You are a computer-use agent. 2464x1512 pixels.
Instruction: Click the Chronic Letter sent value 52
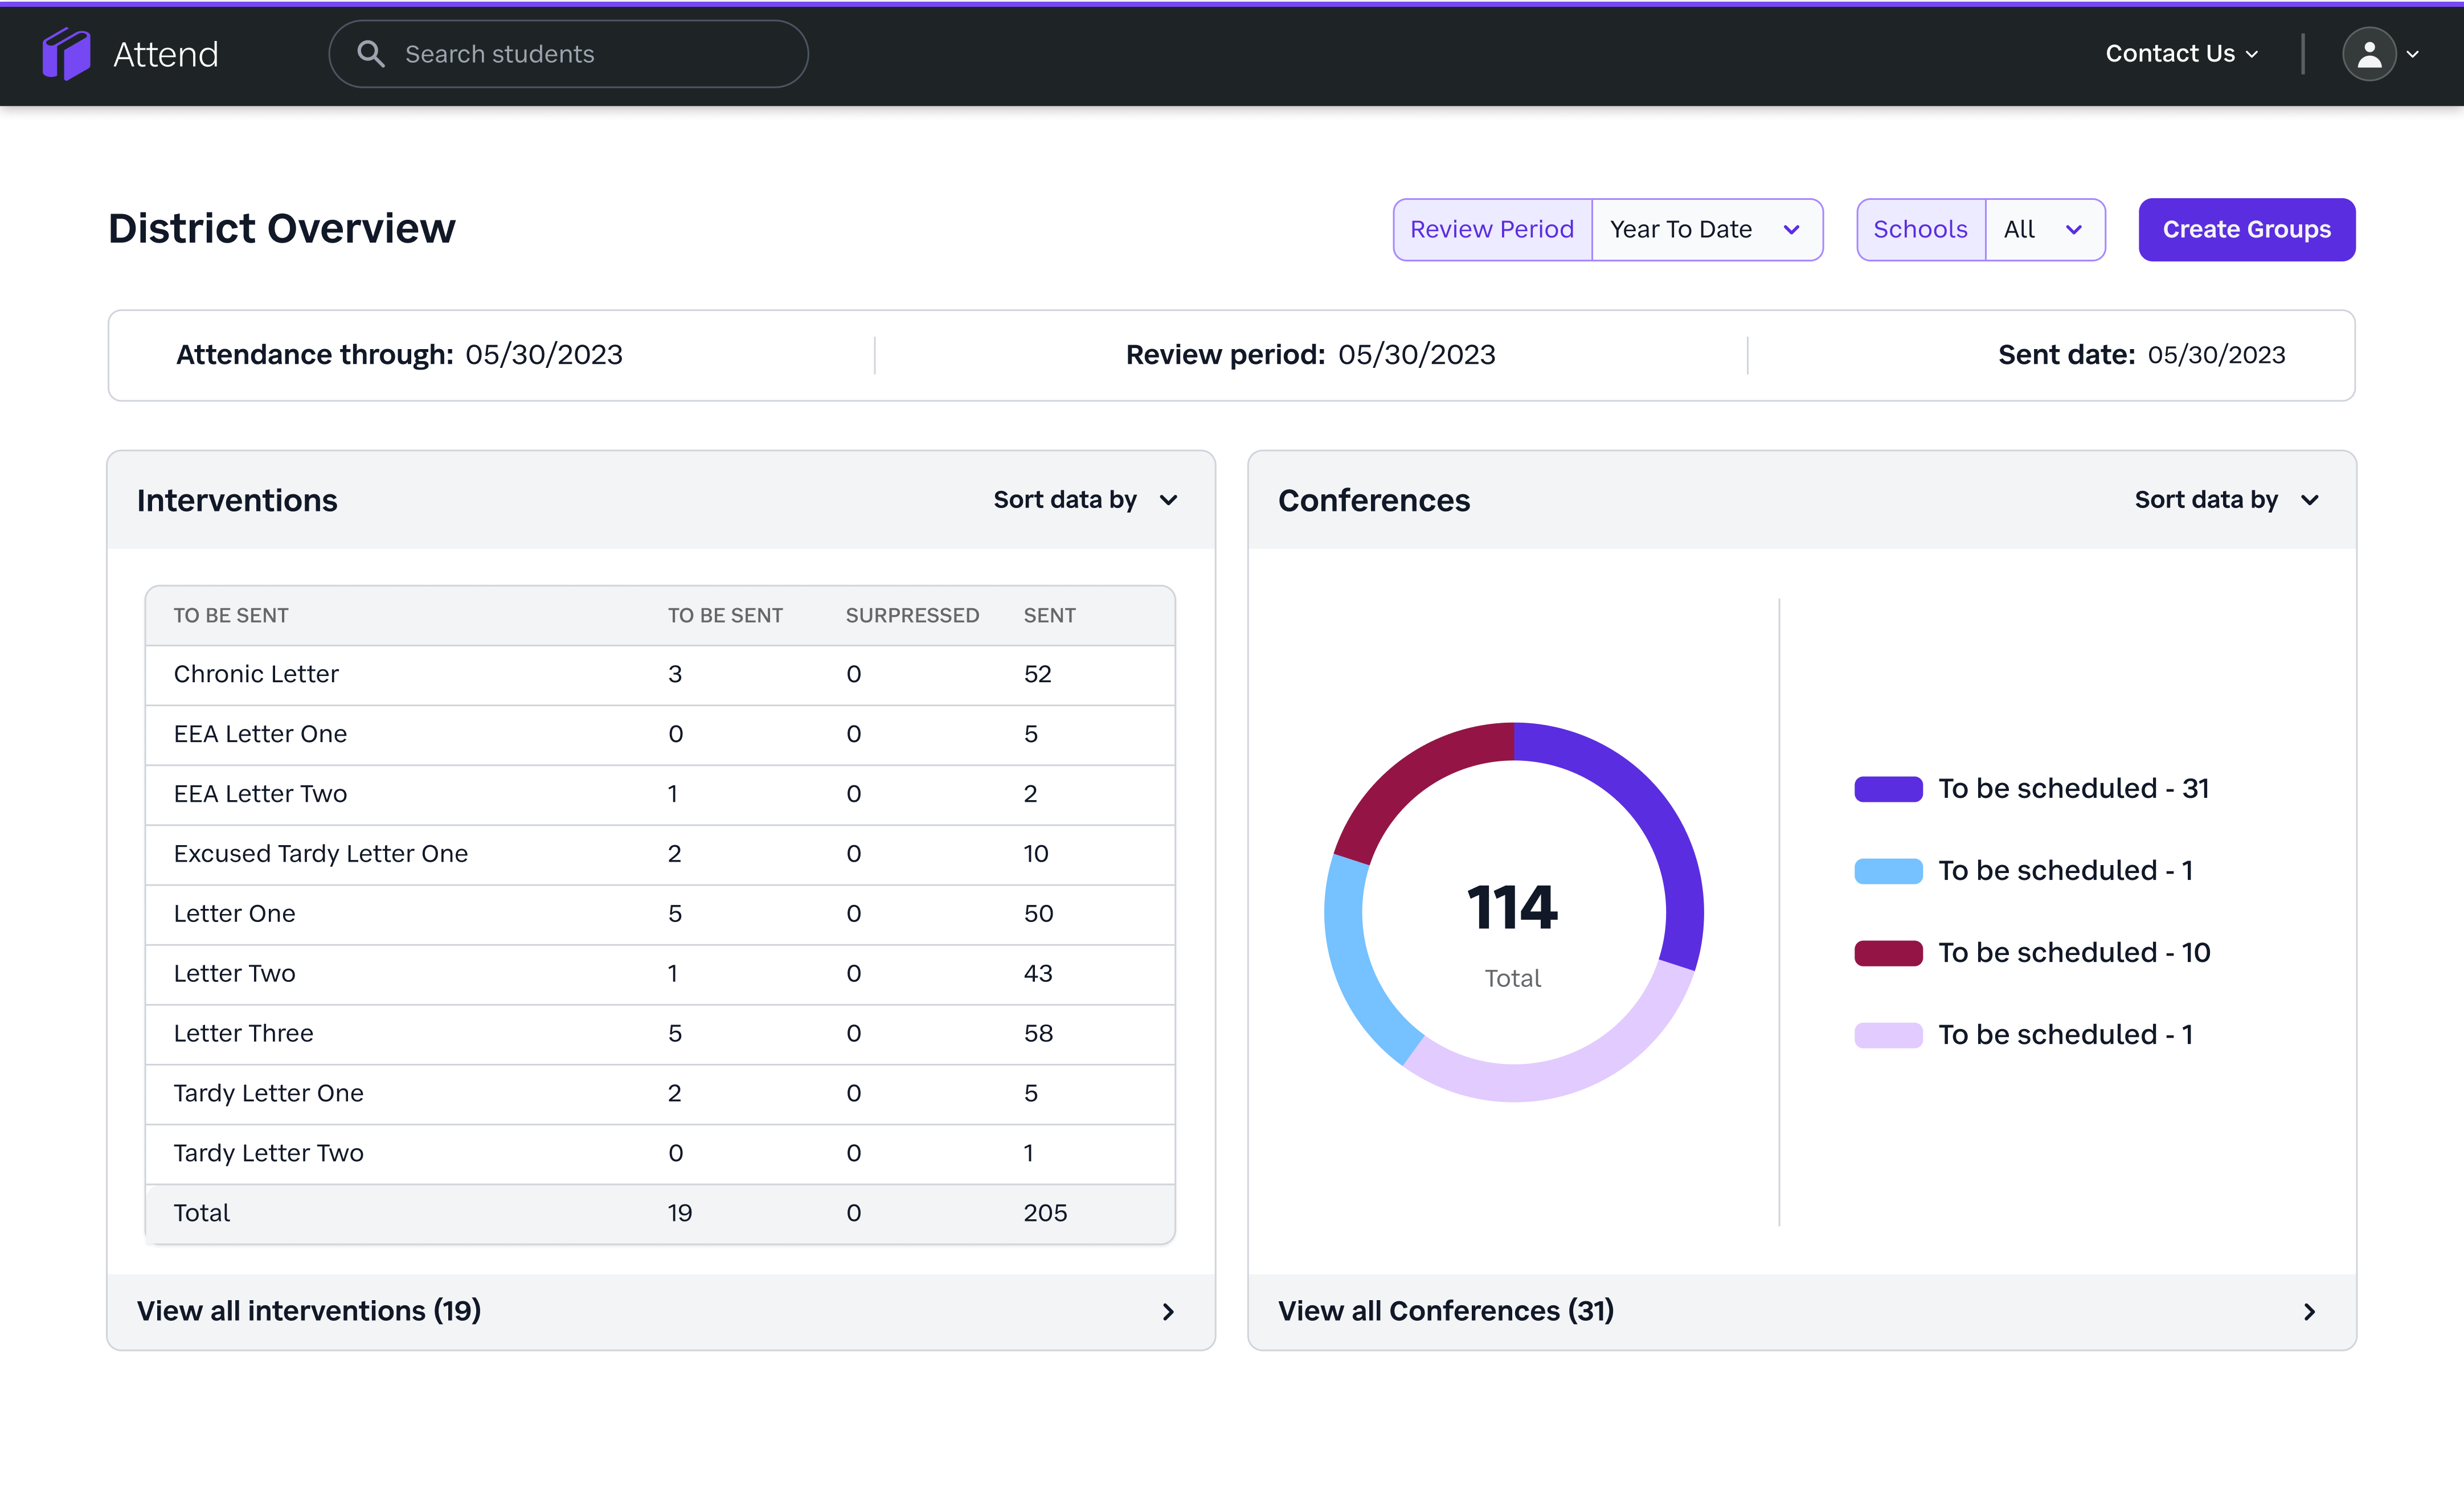point(1037,675)
